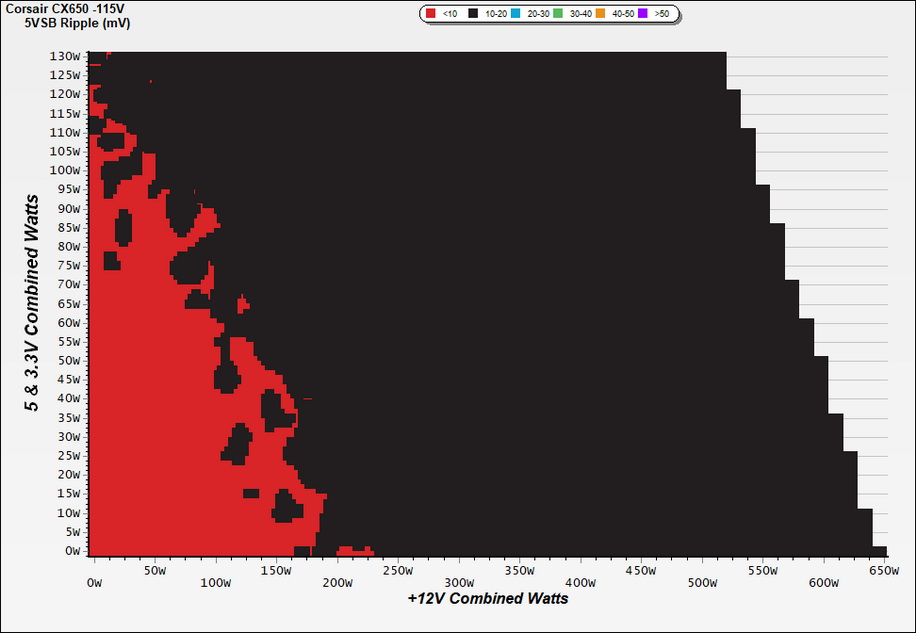The width and height of the screenshot is (916, 633).
Task: Click the black 10-20 legend swatch
Action: click(473, 13)
